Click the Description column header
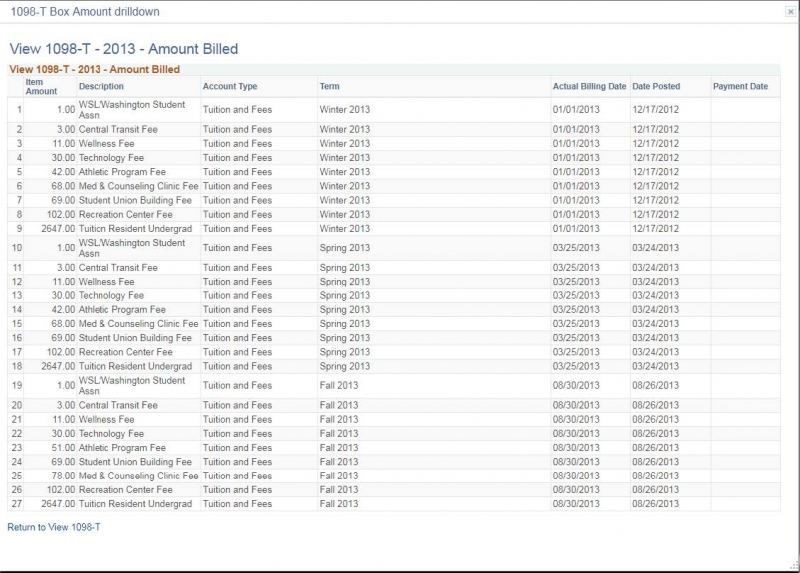Image resolution: width=800 pixels, height=573 pixels. click(x=101, y=86)
